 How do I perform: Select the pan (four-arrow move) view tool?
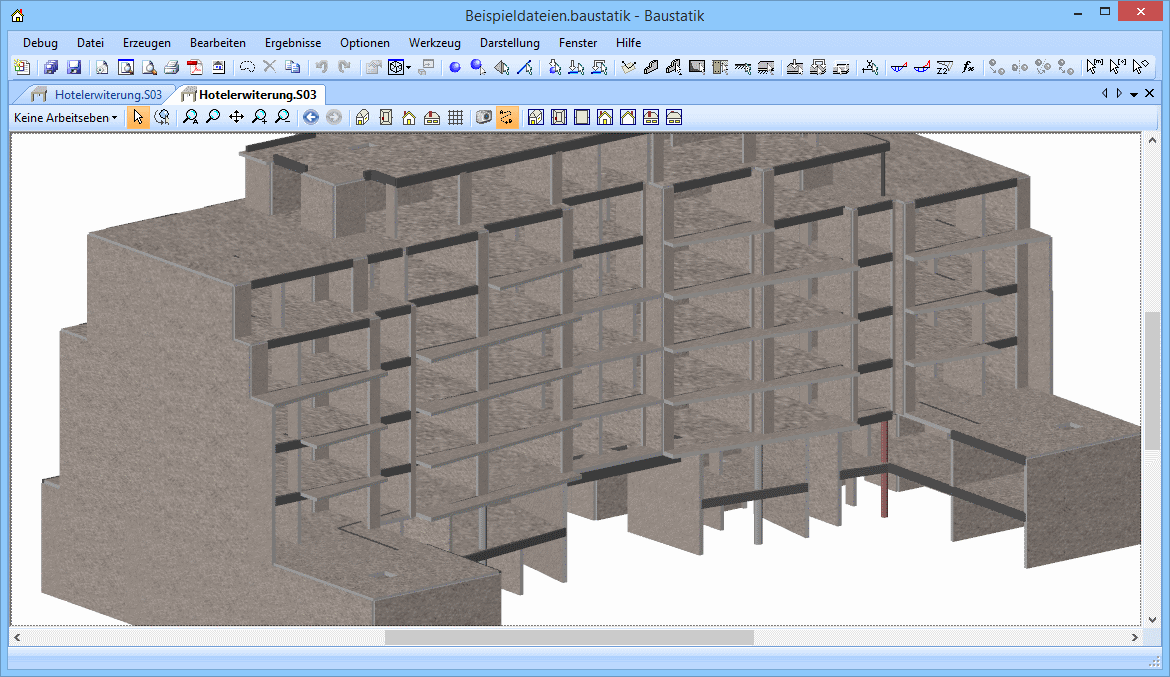click(x=236, y=117)
